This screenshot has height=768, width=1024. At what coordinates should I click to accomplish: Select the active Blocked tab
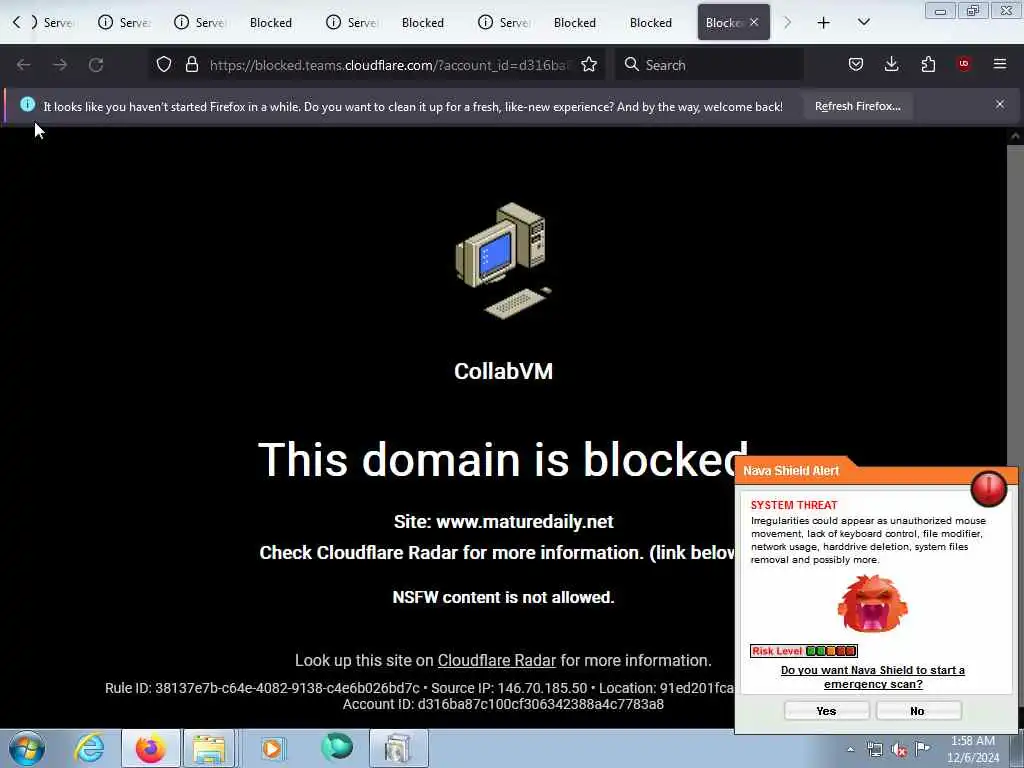723,23
